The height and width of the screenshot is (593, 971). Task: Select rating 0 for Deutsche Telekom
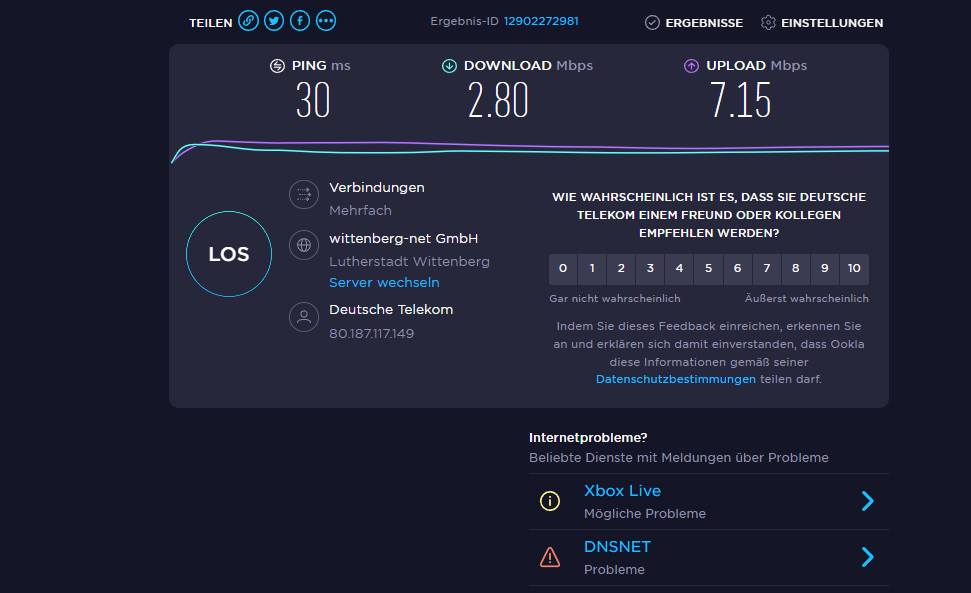point(563,269)
